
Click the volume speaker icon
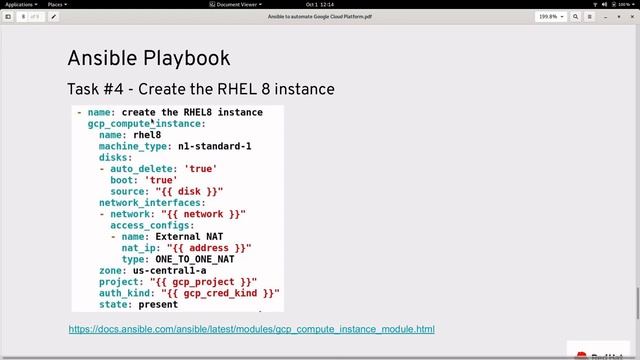point(604,4)
